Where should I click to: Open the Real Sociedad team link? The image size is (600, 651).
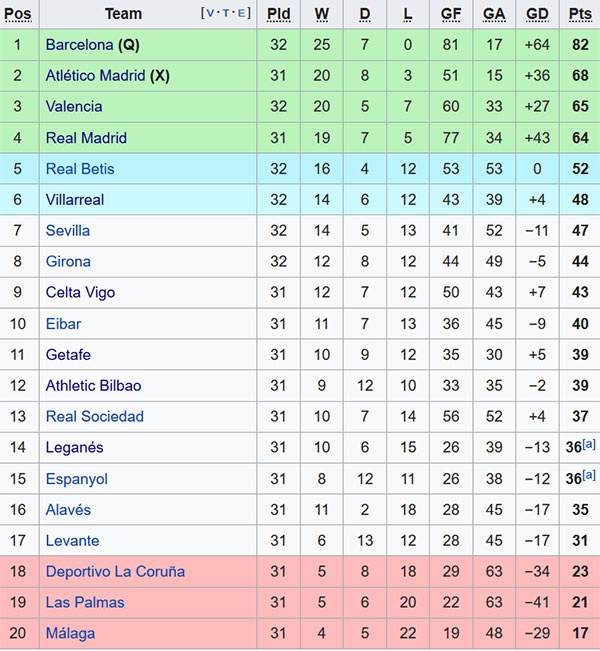(x=94, y=417)
